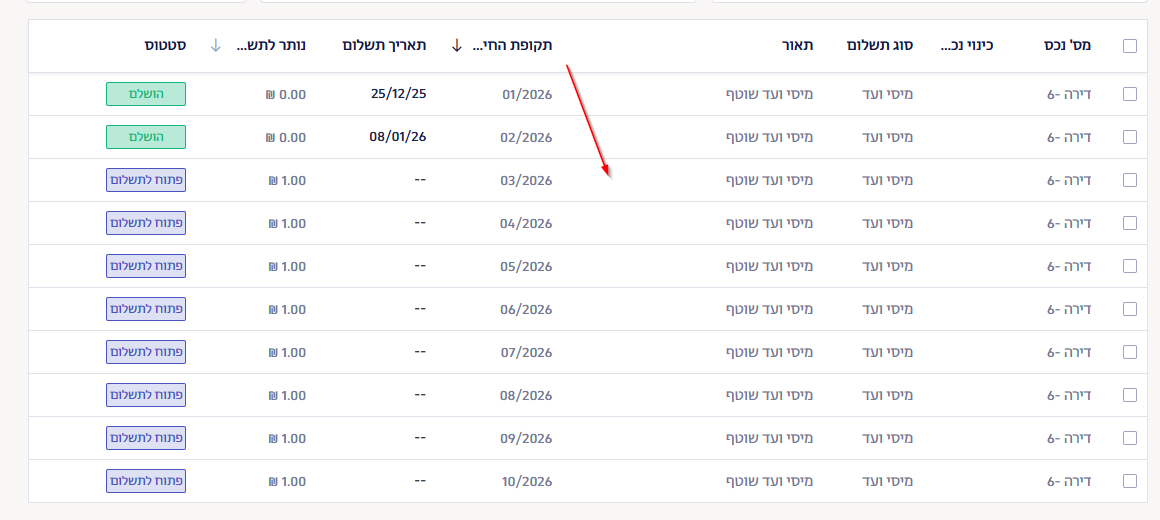Open פתוח לתשלום status for 06/2026
The width and height of the screenshot is (1160, 520).
point(146,309)
